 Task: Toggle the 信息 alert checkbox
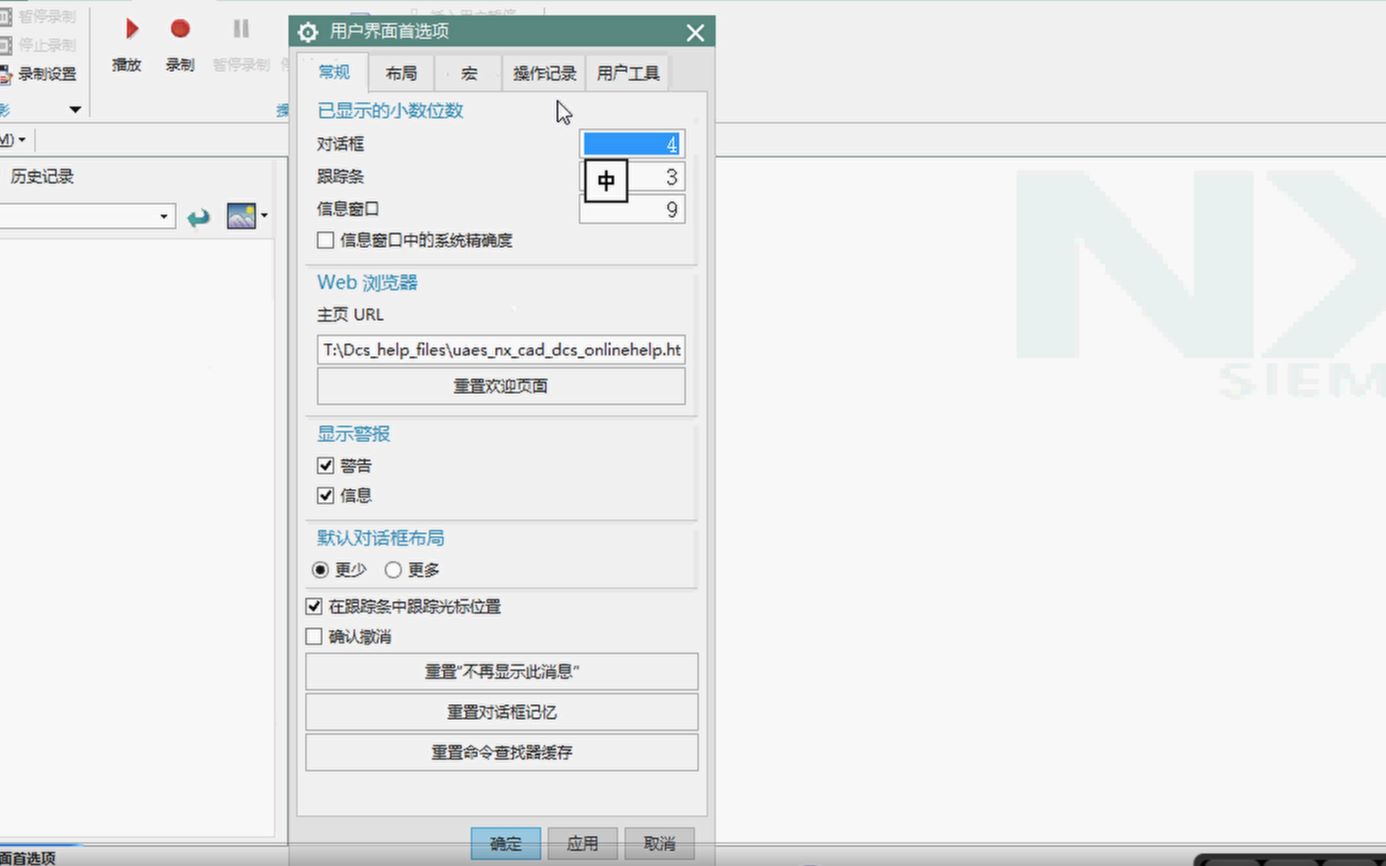pyautogui.click(x=325, y=495)
